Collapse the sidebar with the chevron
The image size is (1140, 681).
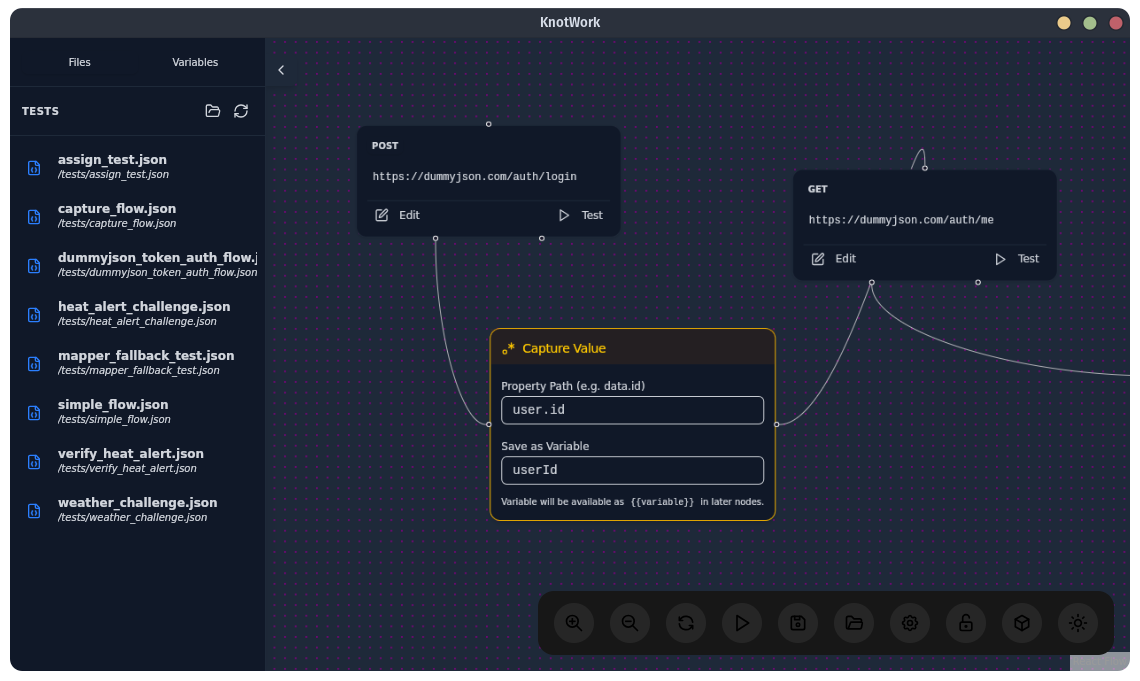tap(281, 69)
